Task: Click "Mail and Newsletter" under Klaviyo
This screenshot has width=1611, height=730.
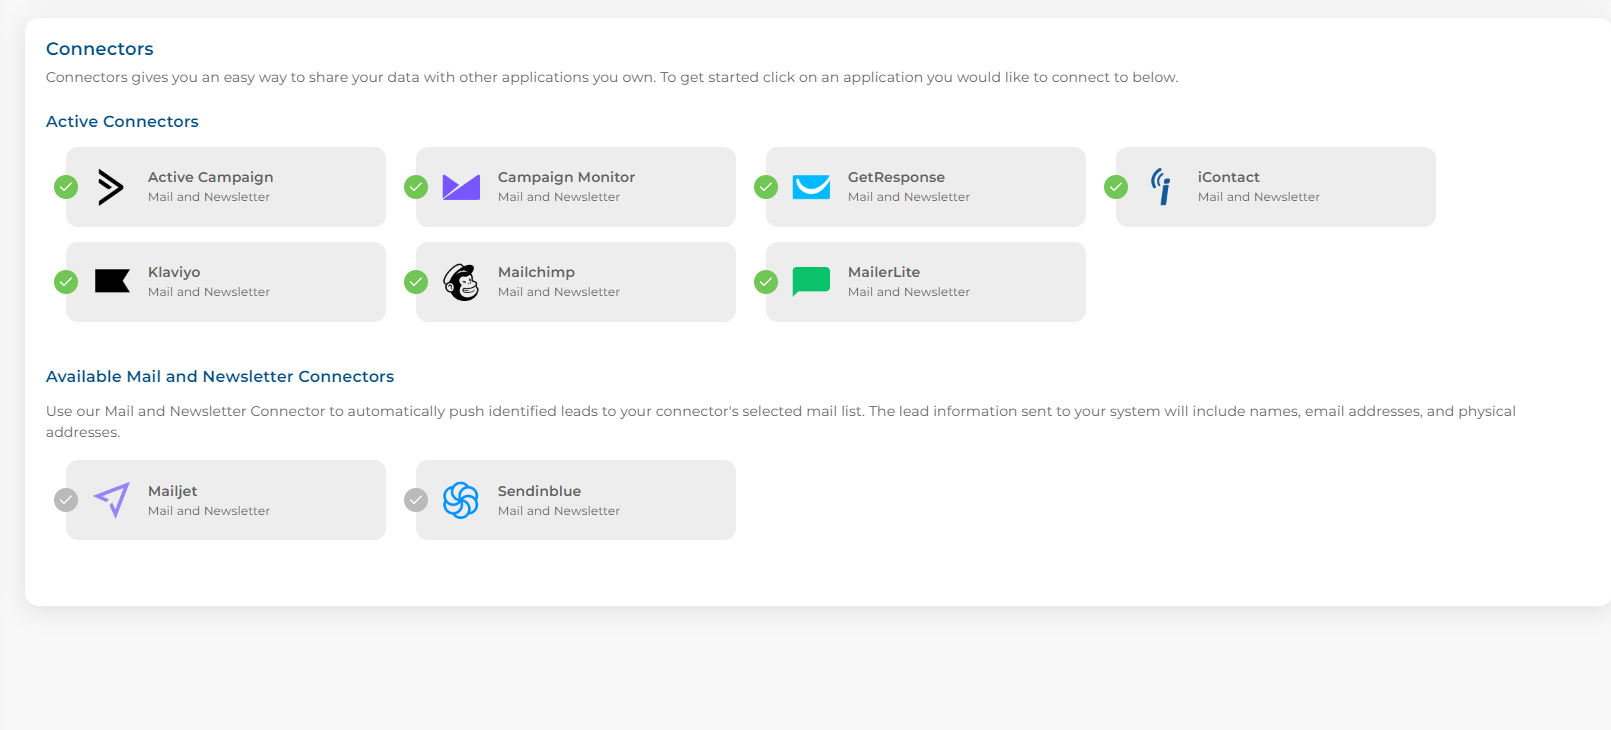Action: click(x=209, y=292)
